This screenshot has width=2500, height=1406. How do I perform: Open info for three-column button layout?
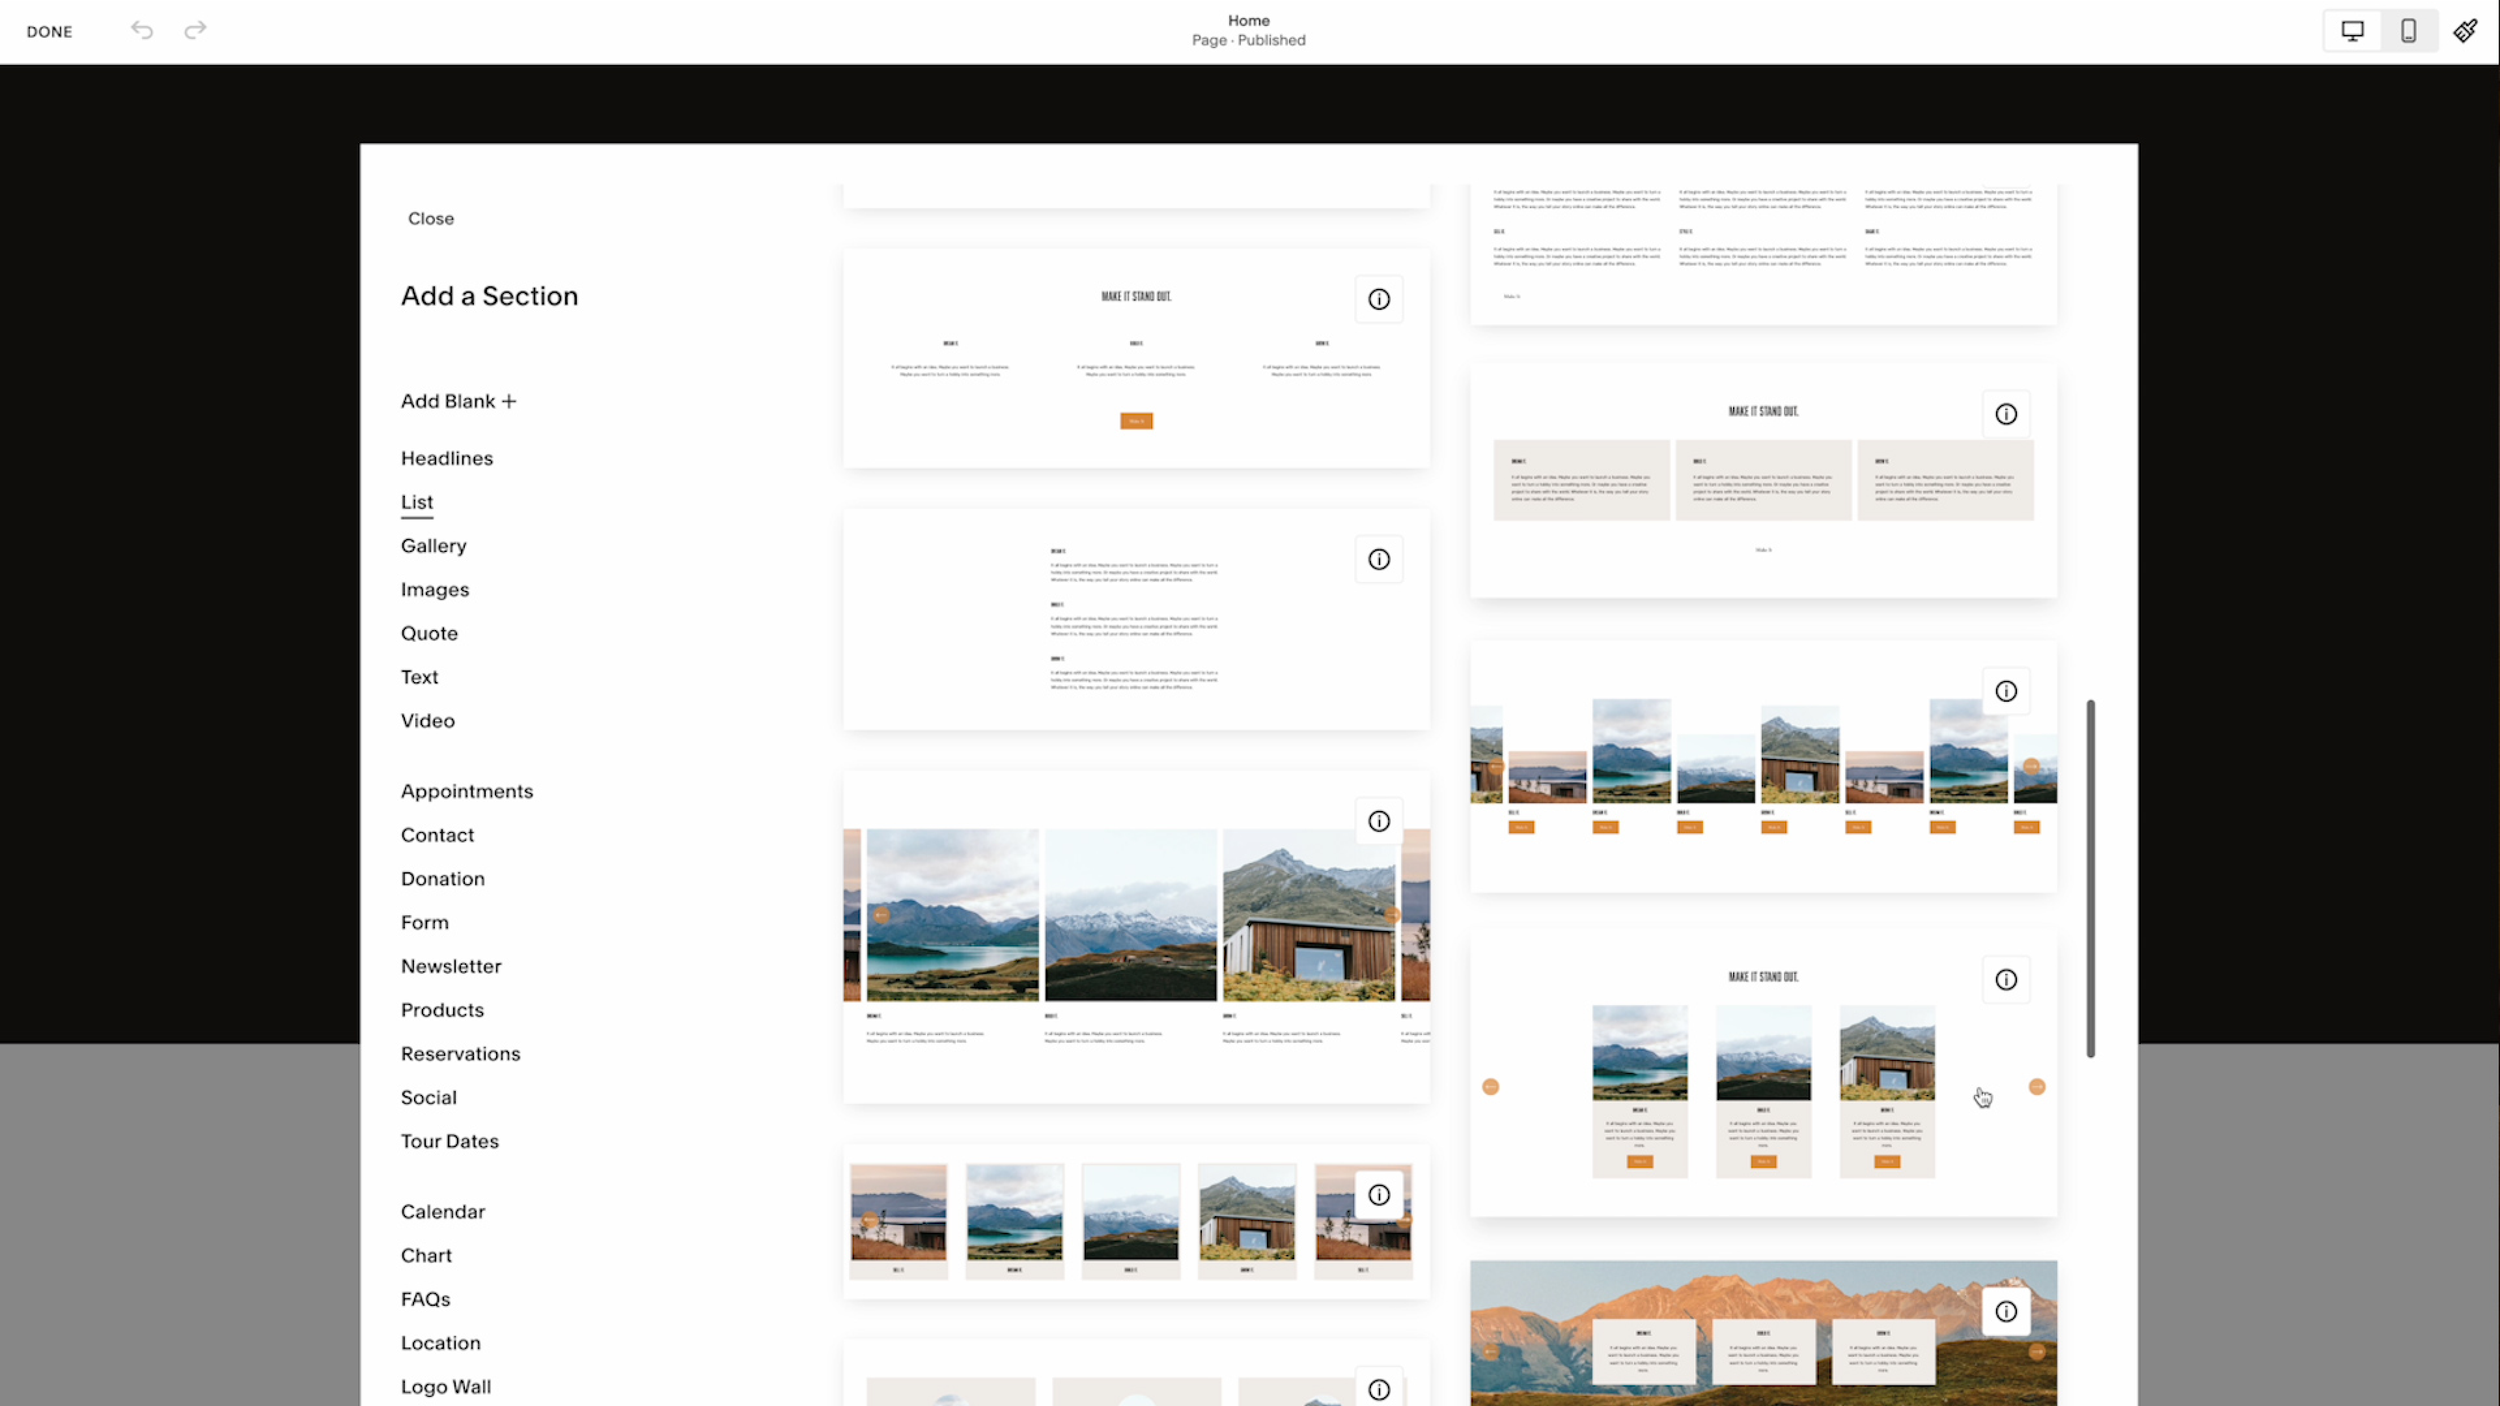1379,299
